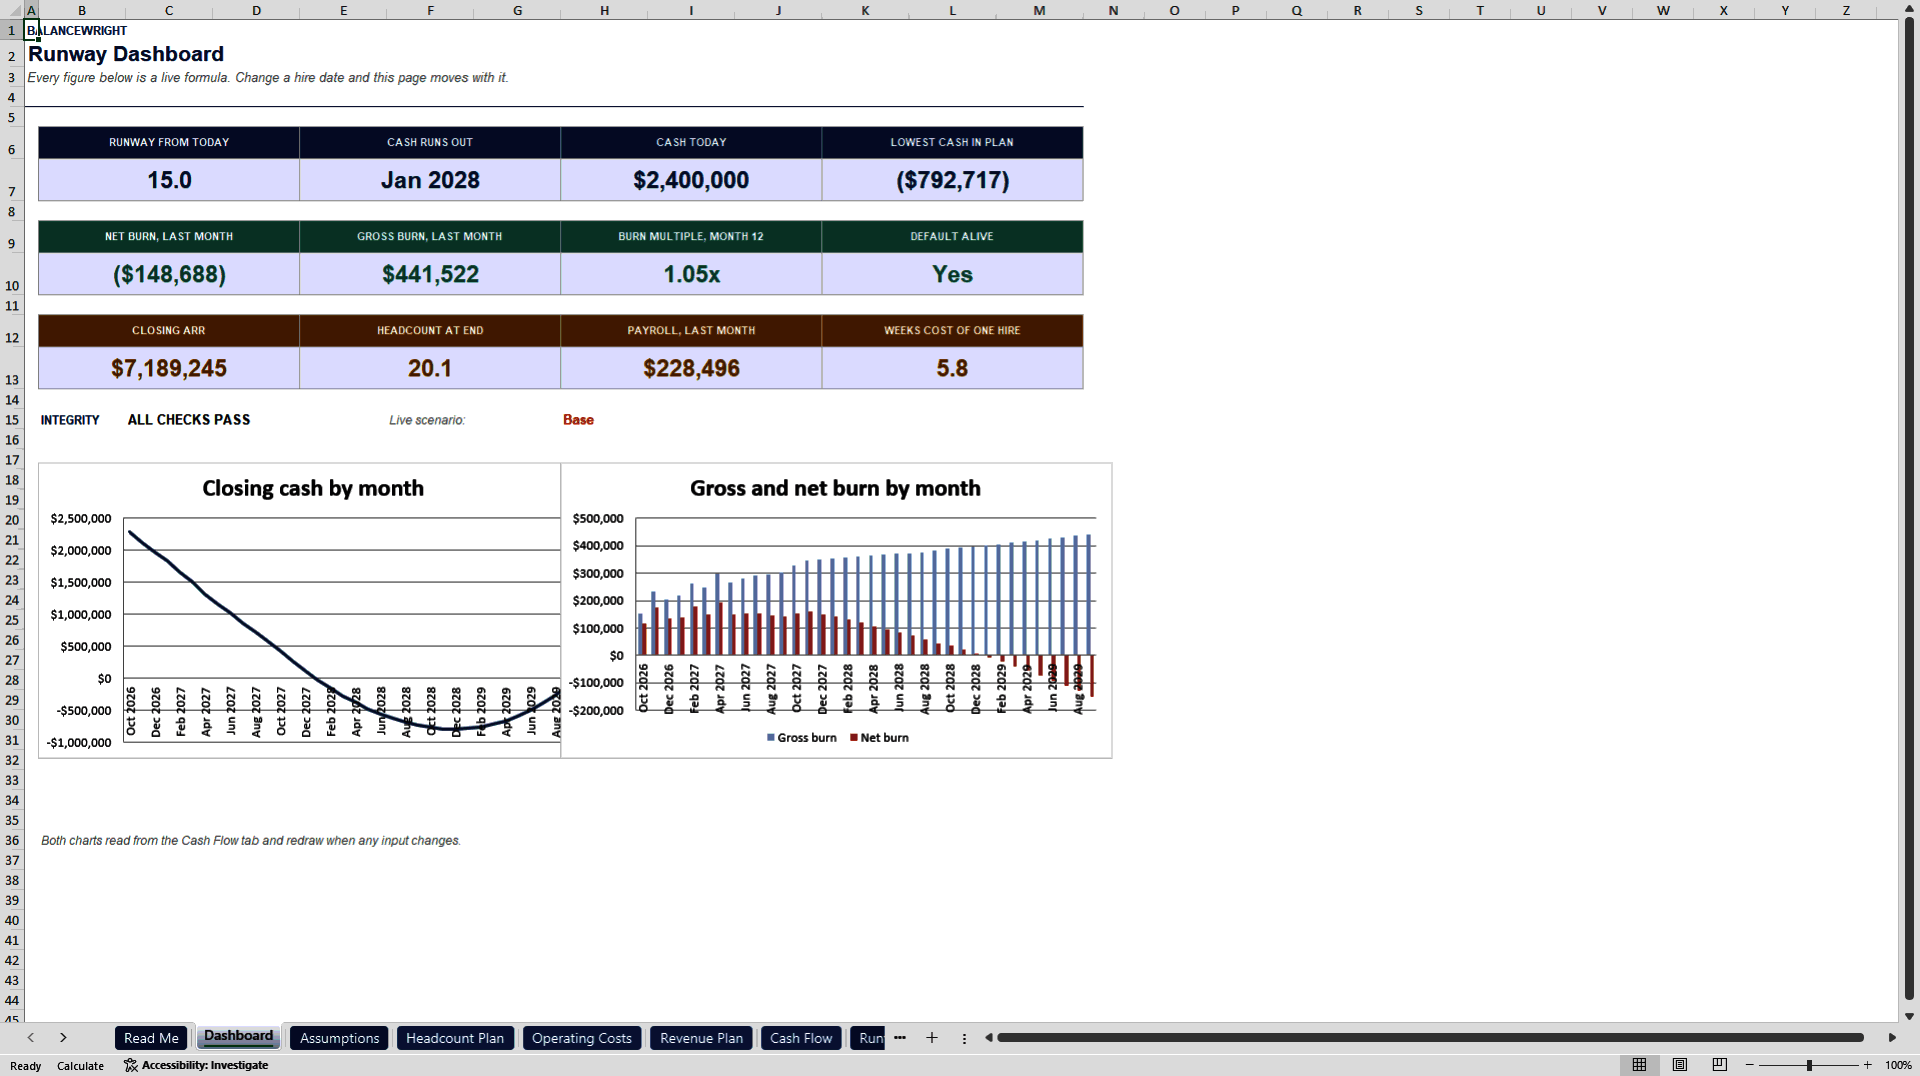This screenshot has height=1076, width=1920.
Task: Click the next sheet navigation arrow
Action: 63,1038
